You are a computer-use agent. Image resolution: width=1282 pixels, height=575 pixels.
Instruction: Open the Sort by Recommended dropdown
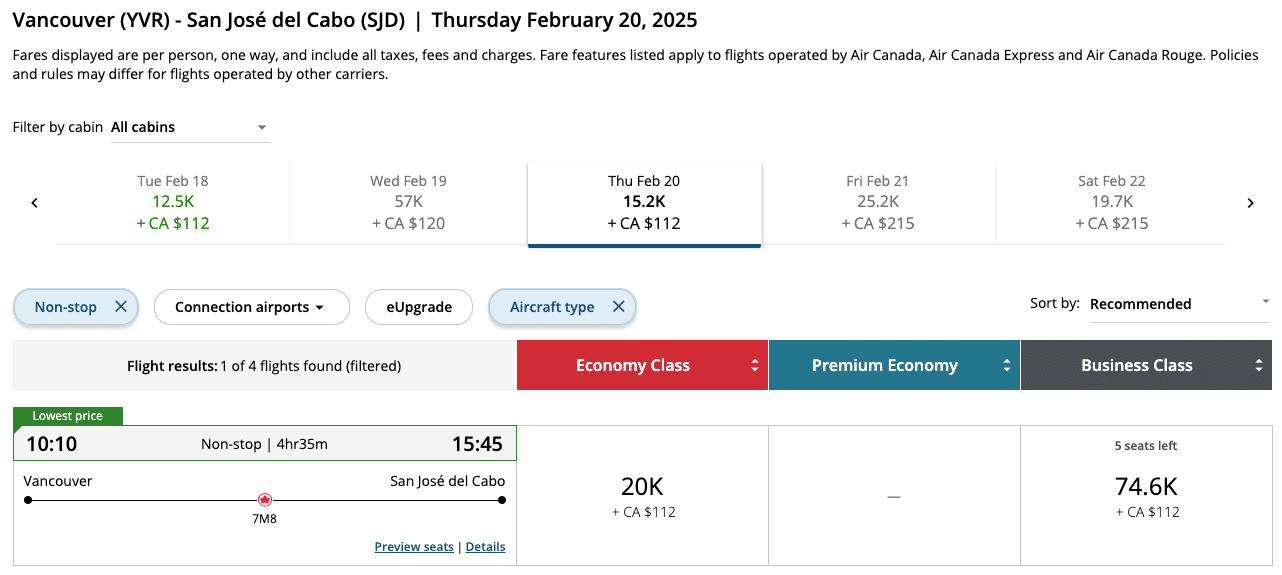pyautogui.click(x=1179, y=303)
